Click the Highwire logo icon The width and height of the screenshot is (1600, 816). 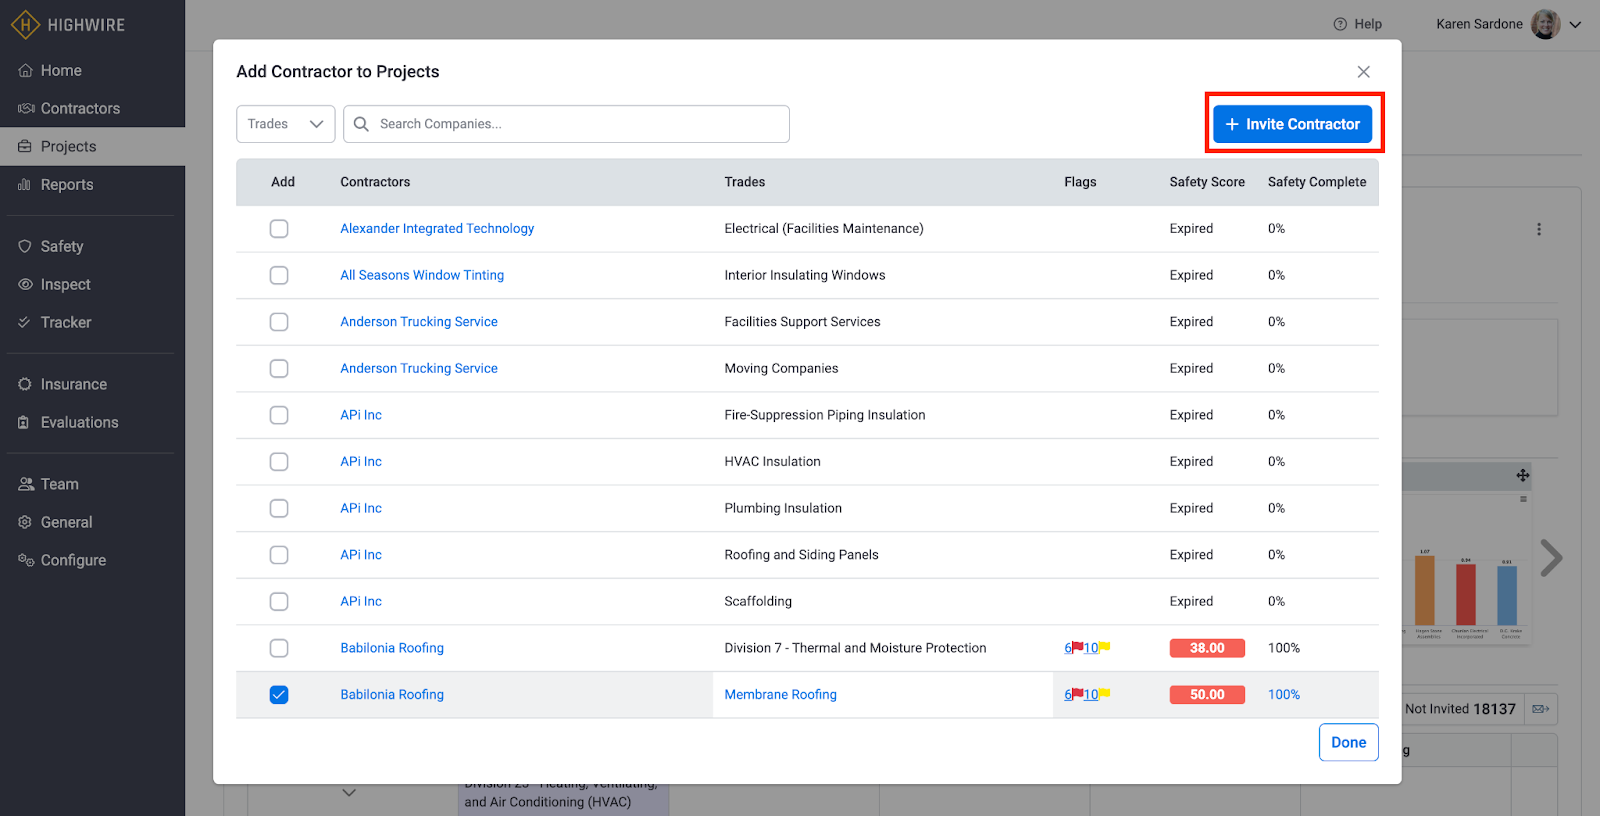(25, 25)
